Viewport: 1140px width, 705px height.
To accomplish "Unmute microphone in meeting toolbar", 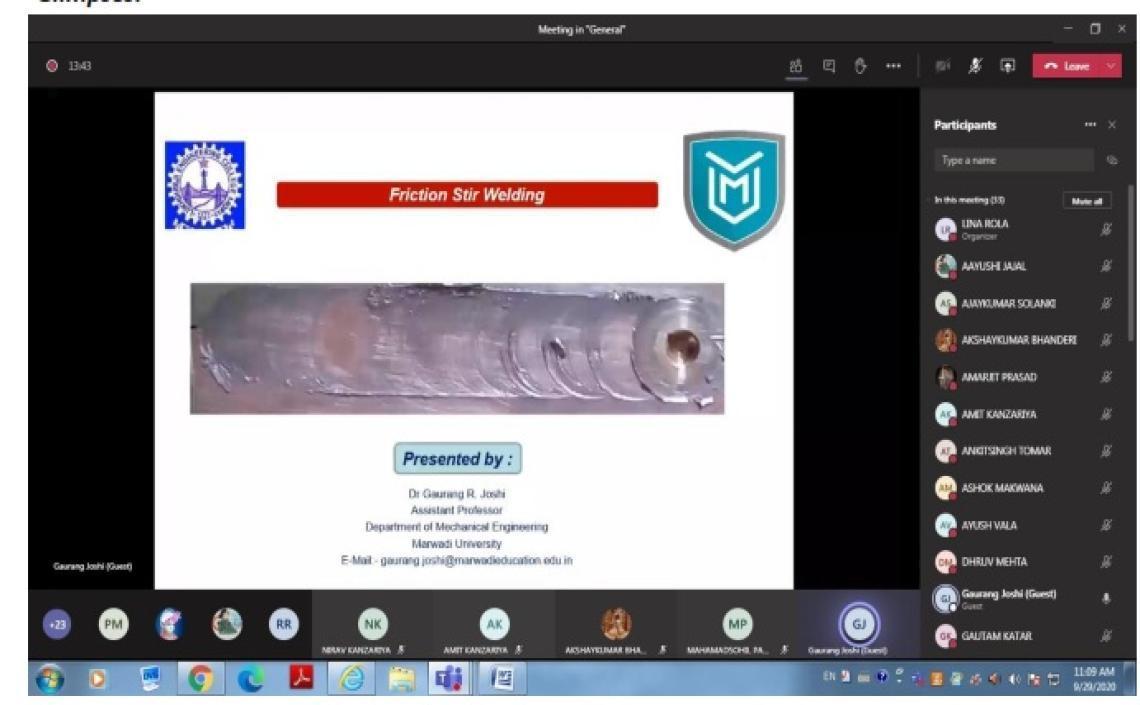I will coord(976,66).
